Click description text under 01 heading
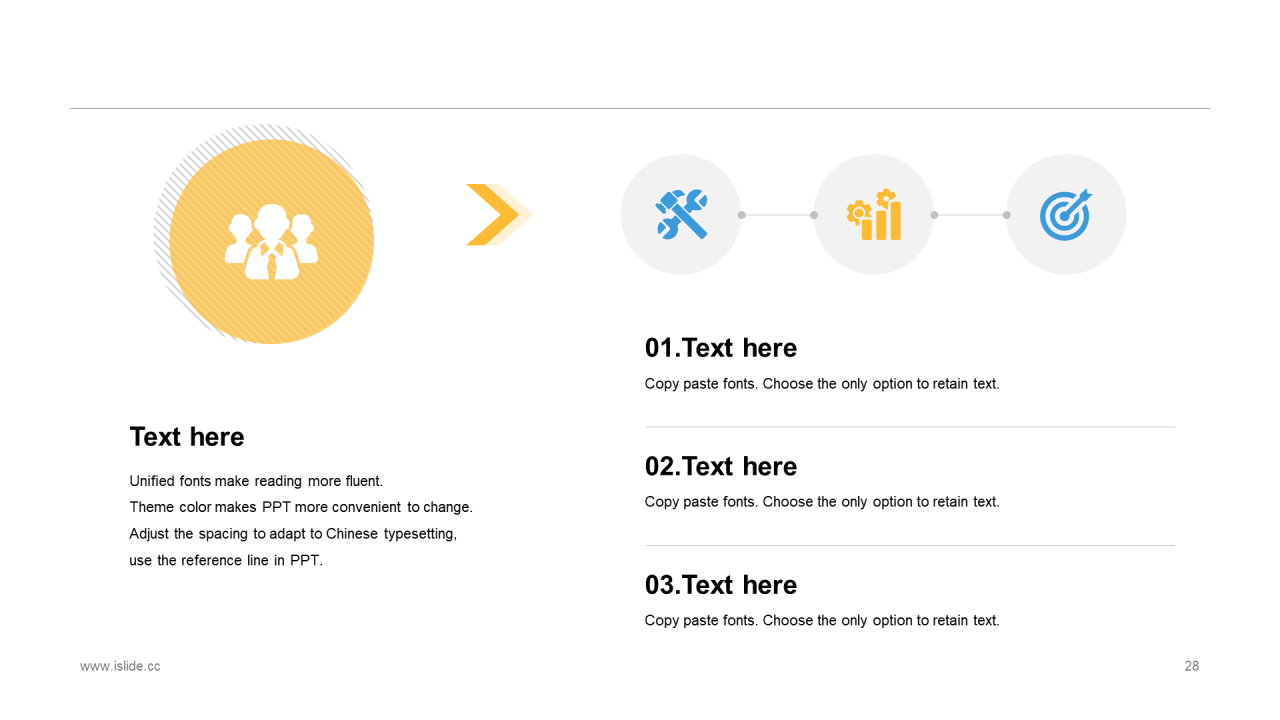The height and width of the screenshot is (720, 1280). coord(822,384)
